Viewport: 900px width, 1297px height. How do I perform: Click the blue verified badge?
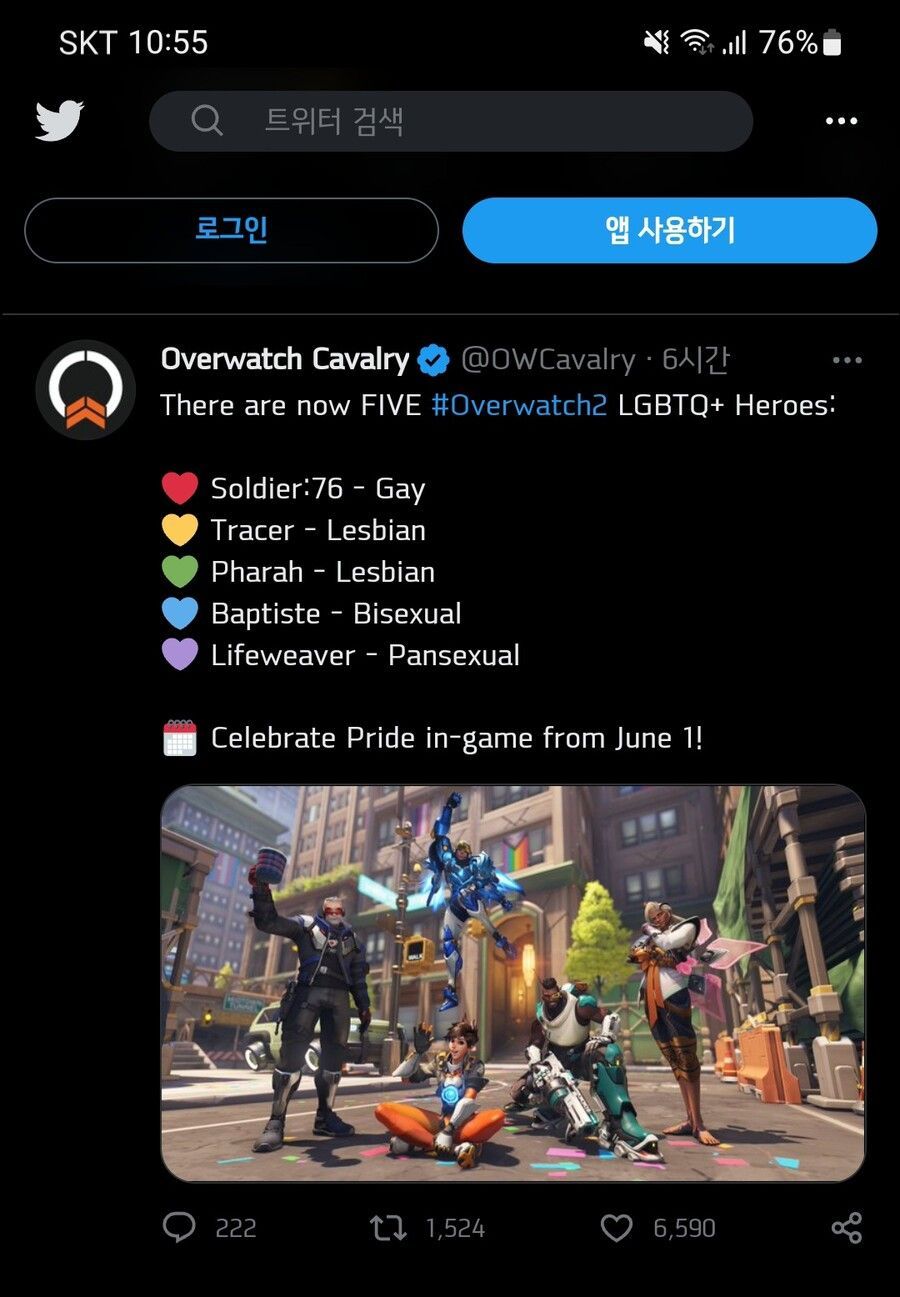[433, 360]
